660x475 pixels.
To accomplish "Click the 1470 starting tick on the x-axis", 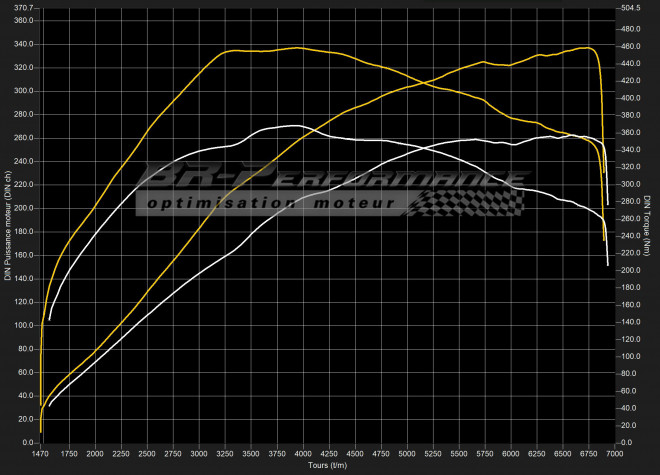I will [x=41, y=455].
